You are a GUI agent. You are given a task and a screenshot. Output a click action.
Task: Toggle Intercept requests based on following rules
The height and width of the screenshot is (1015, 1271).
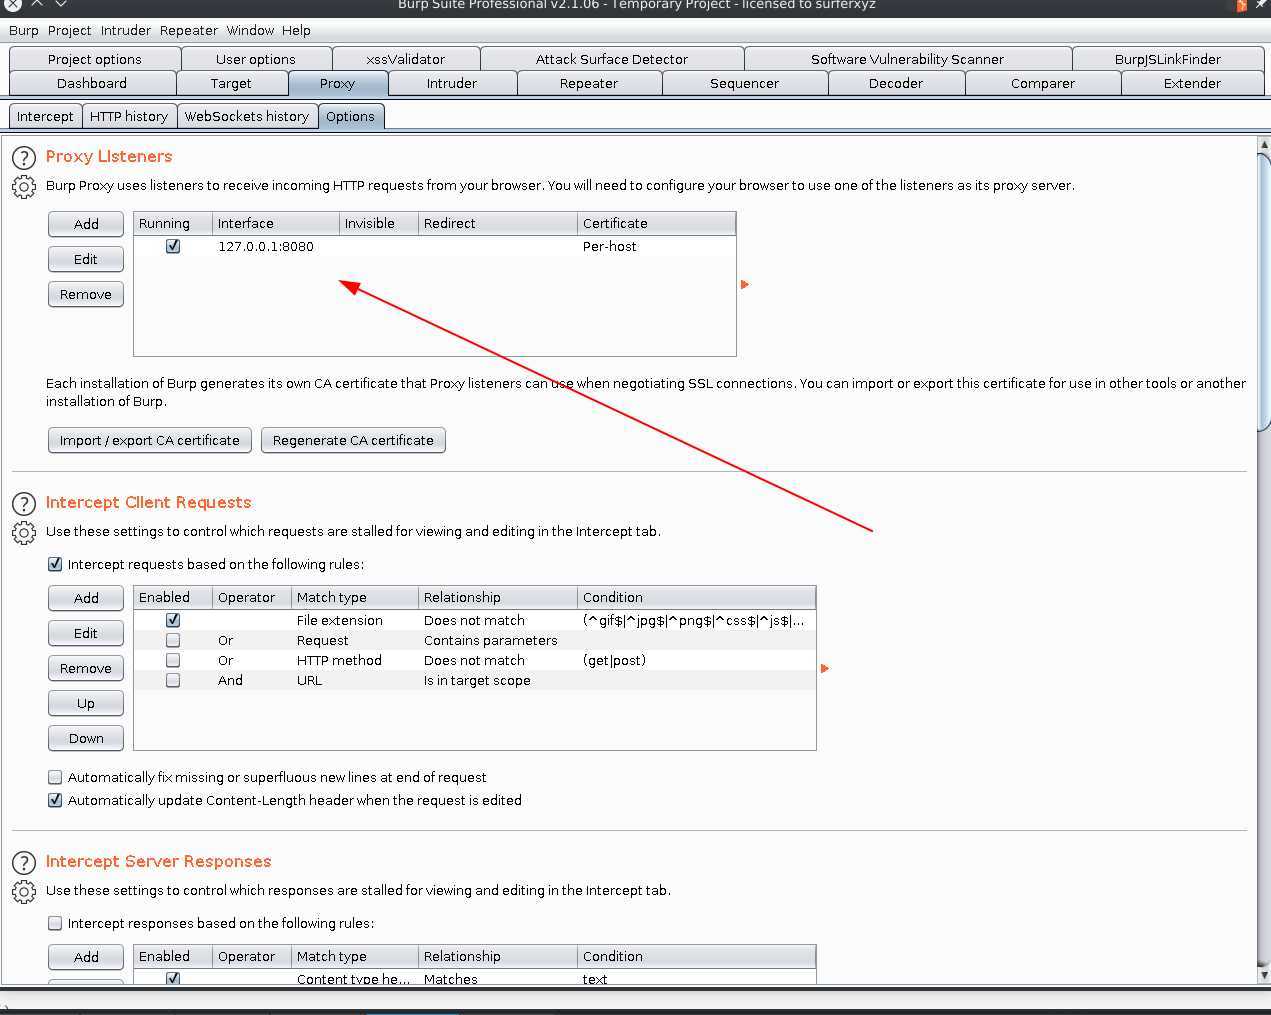(x=55, y=564)
